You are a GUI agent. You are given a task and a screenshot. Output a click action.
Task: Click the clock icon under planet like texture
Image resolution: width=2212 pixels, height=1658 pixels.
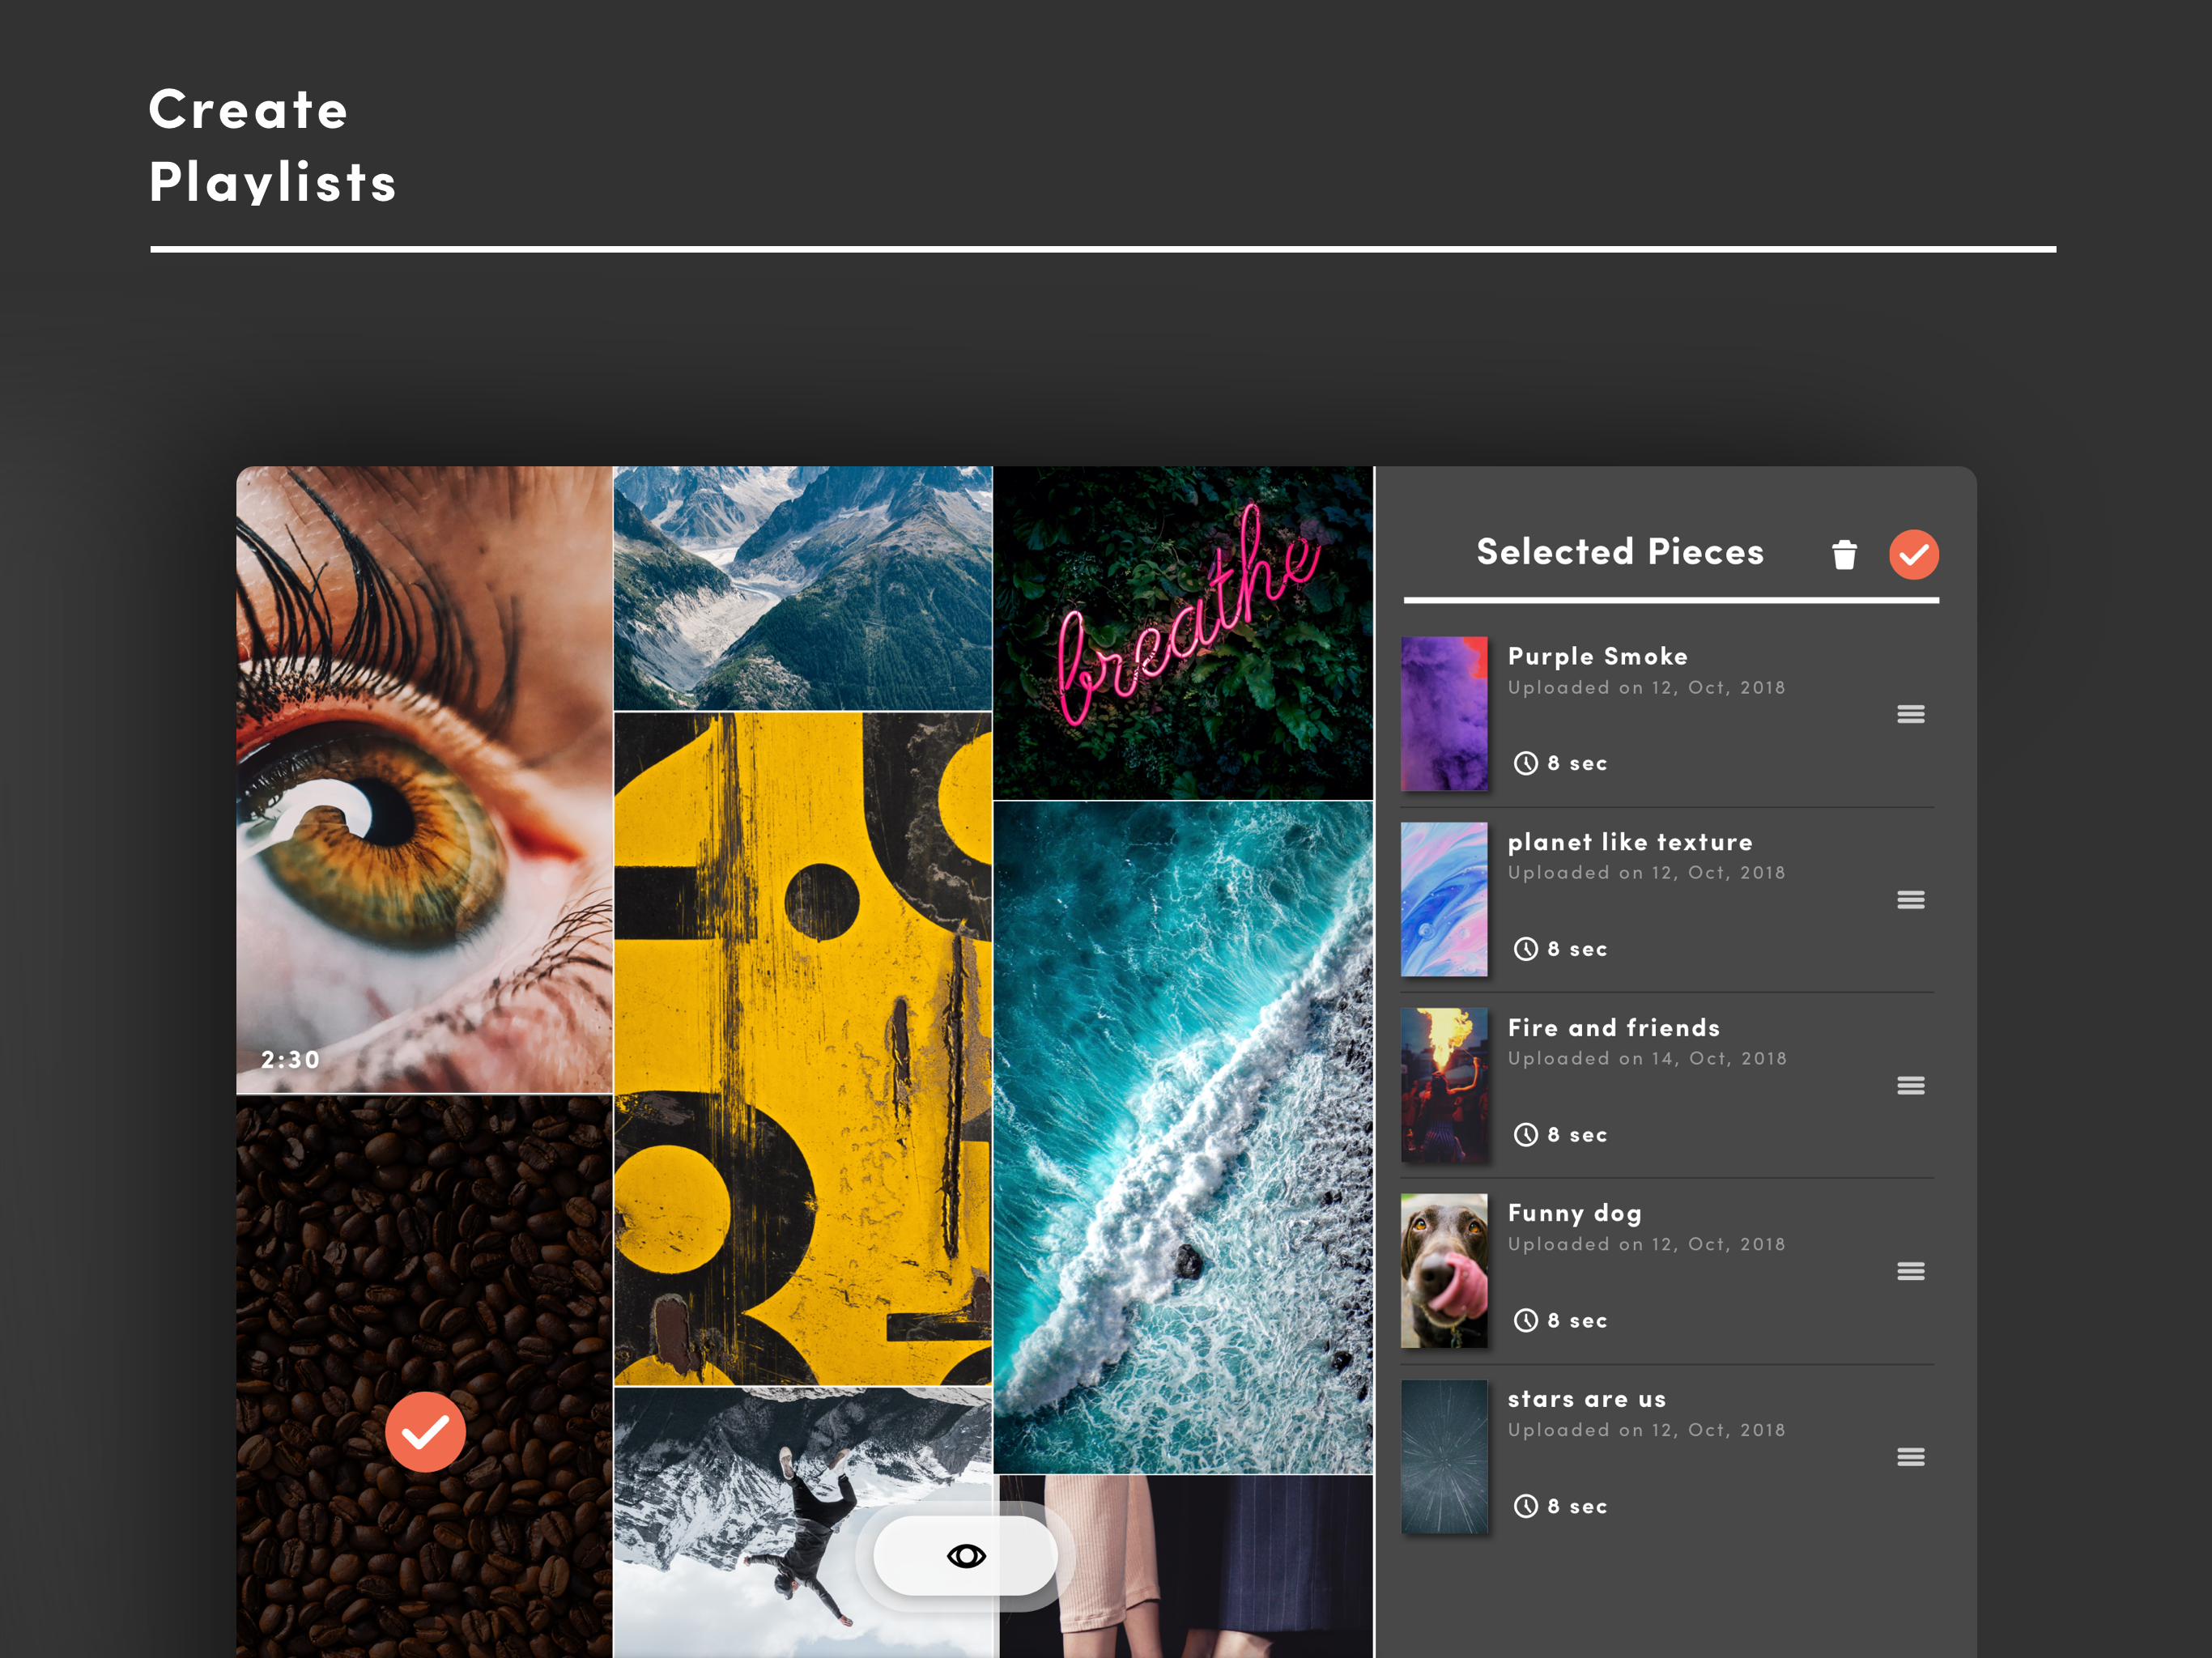(1525, 949)
